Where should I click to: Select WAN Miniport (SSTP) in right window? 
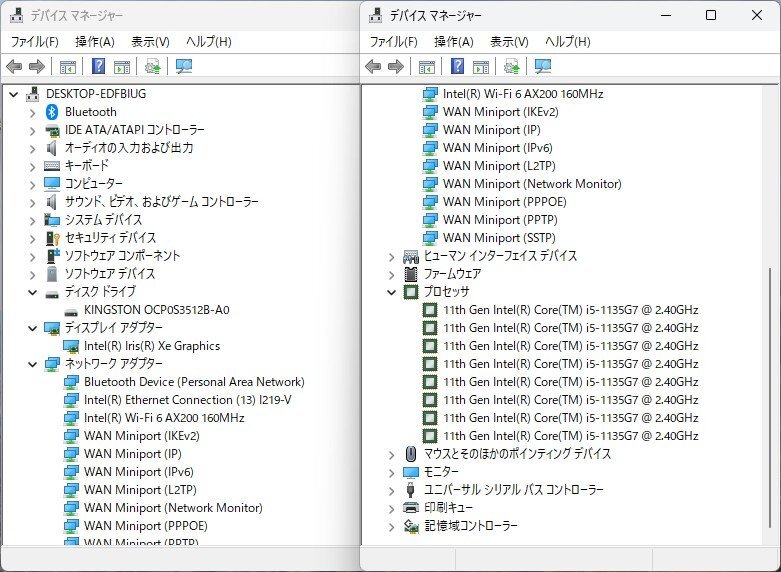click(x=499, y=238)
